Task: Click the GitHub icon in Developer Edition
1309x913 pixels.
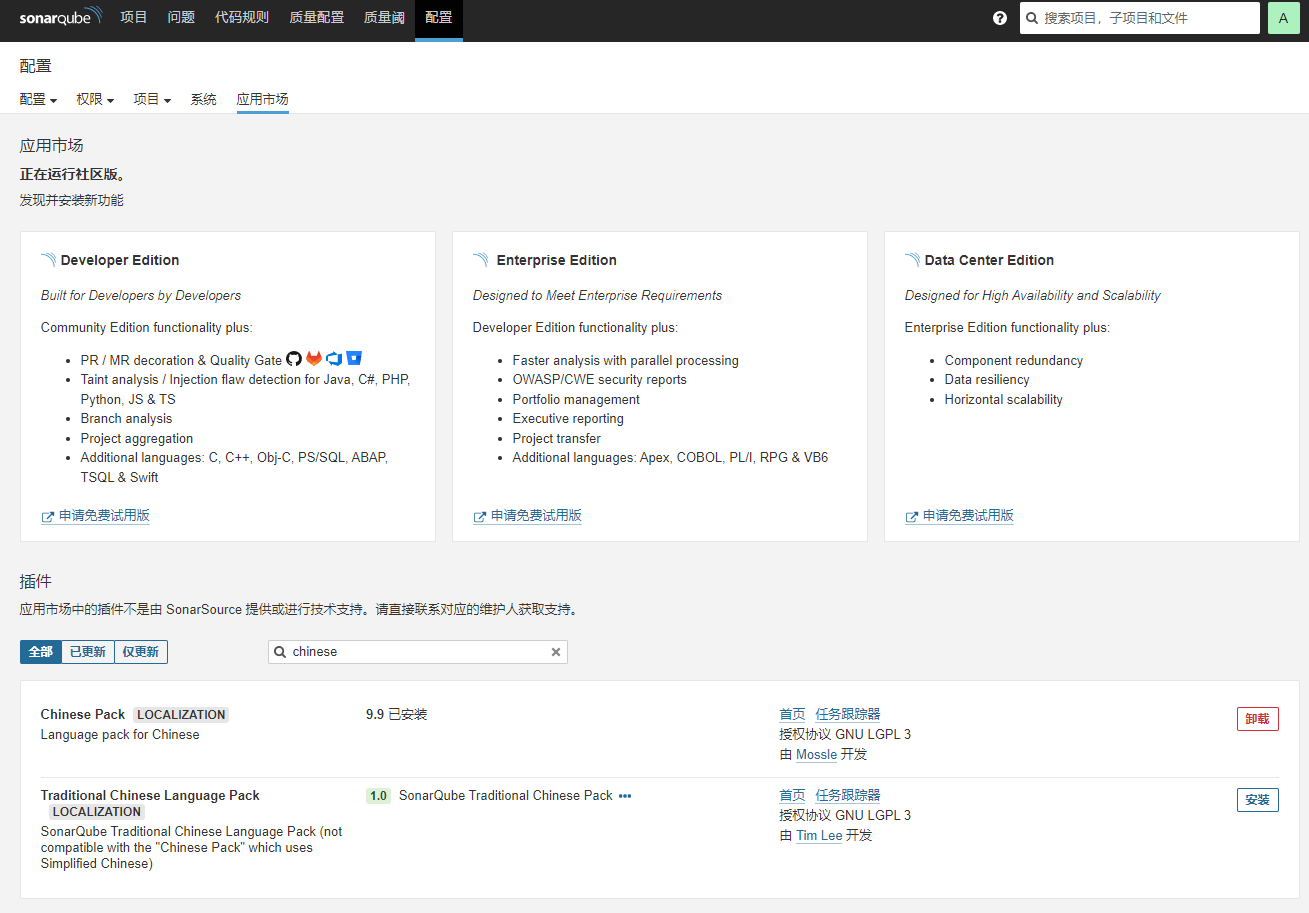Action: [294, 359]
